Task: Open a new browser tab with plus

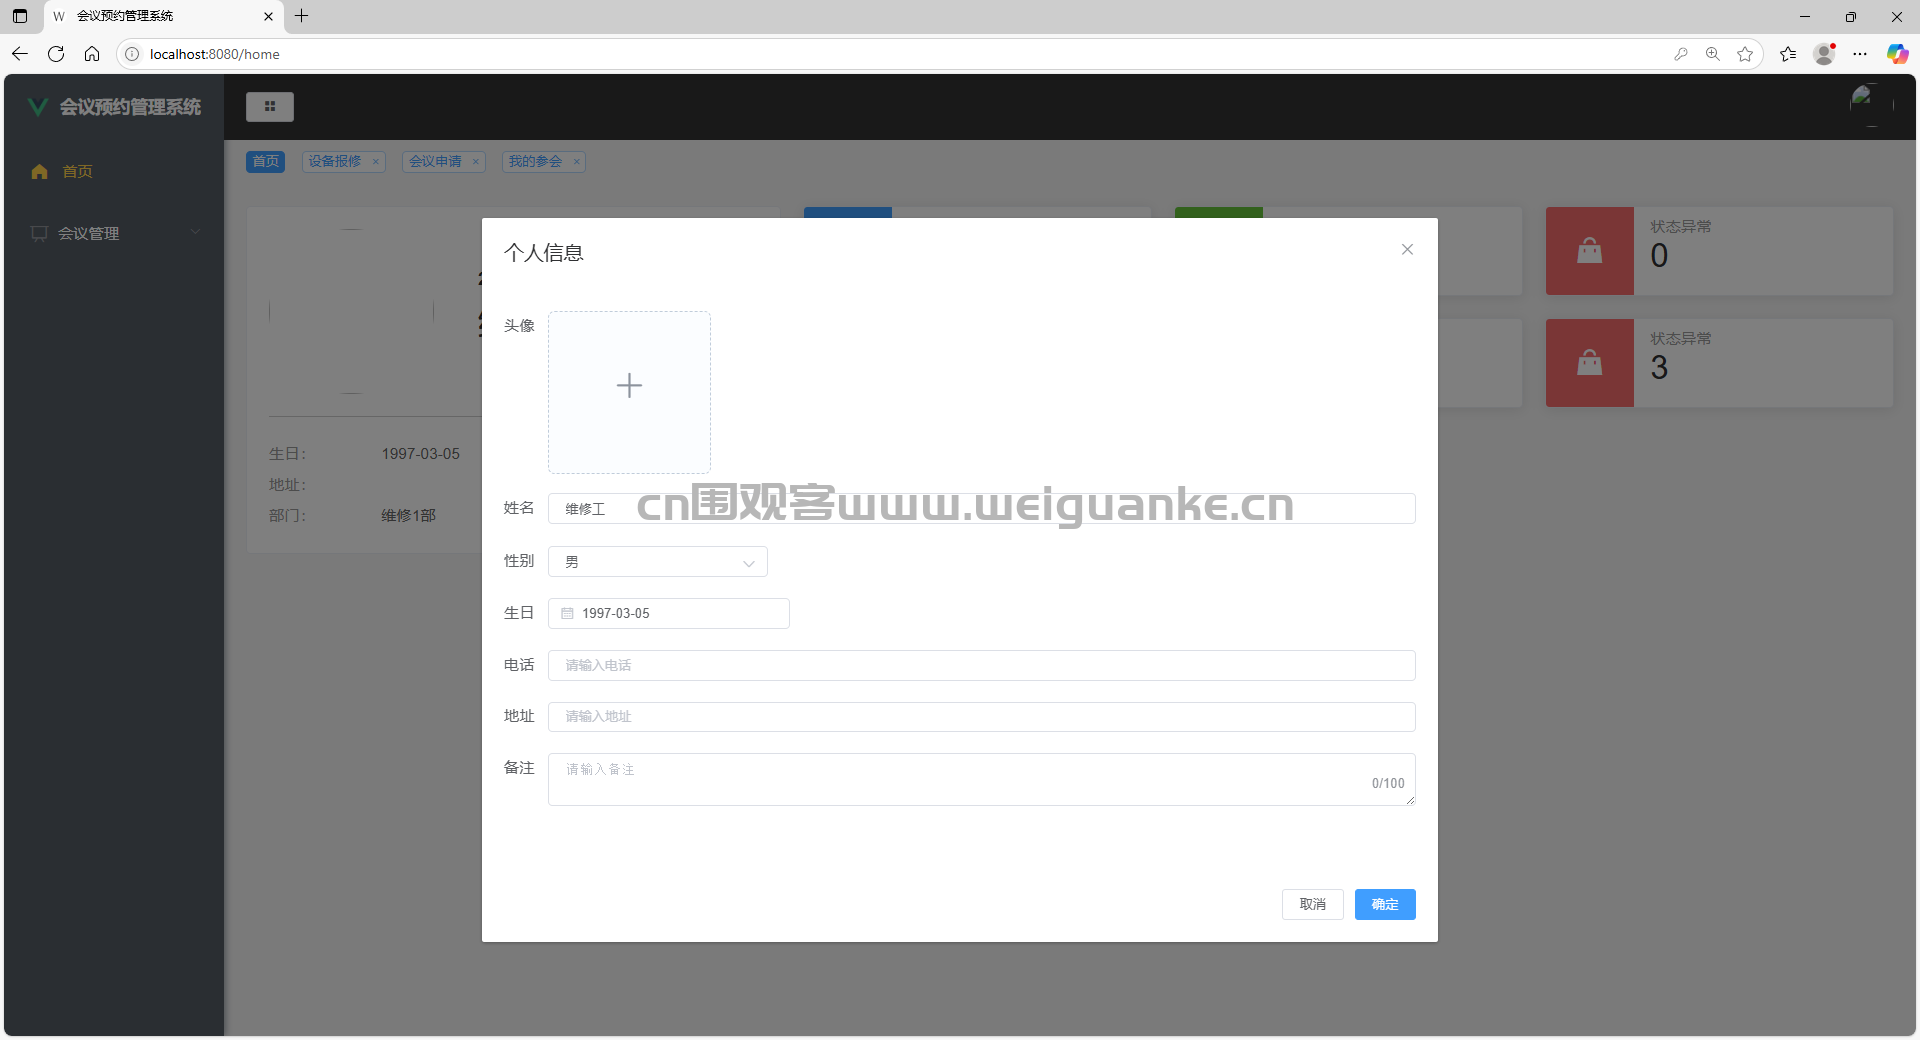Action: [301, 16]
